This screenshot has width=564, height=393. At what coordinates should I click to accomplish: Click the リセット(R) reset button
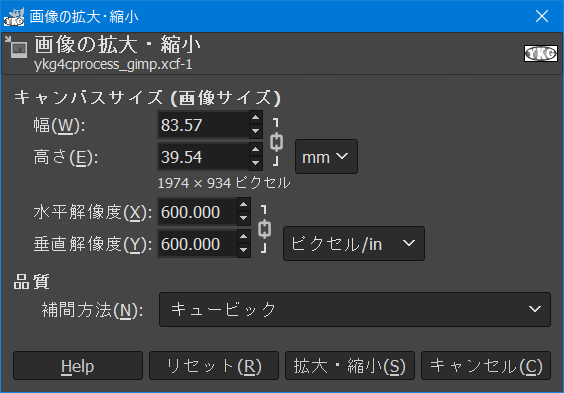click(214, 366)
